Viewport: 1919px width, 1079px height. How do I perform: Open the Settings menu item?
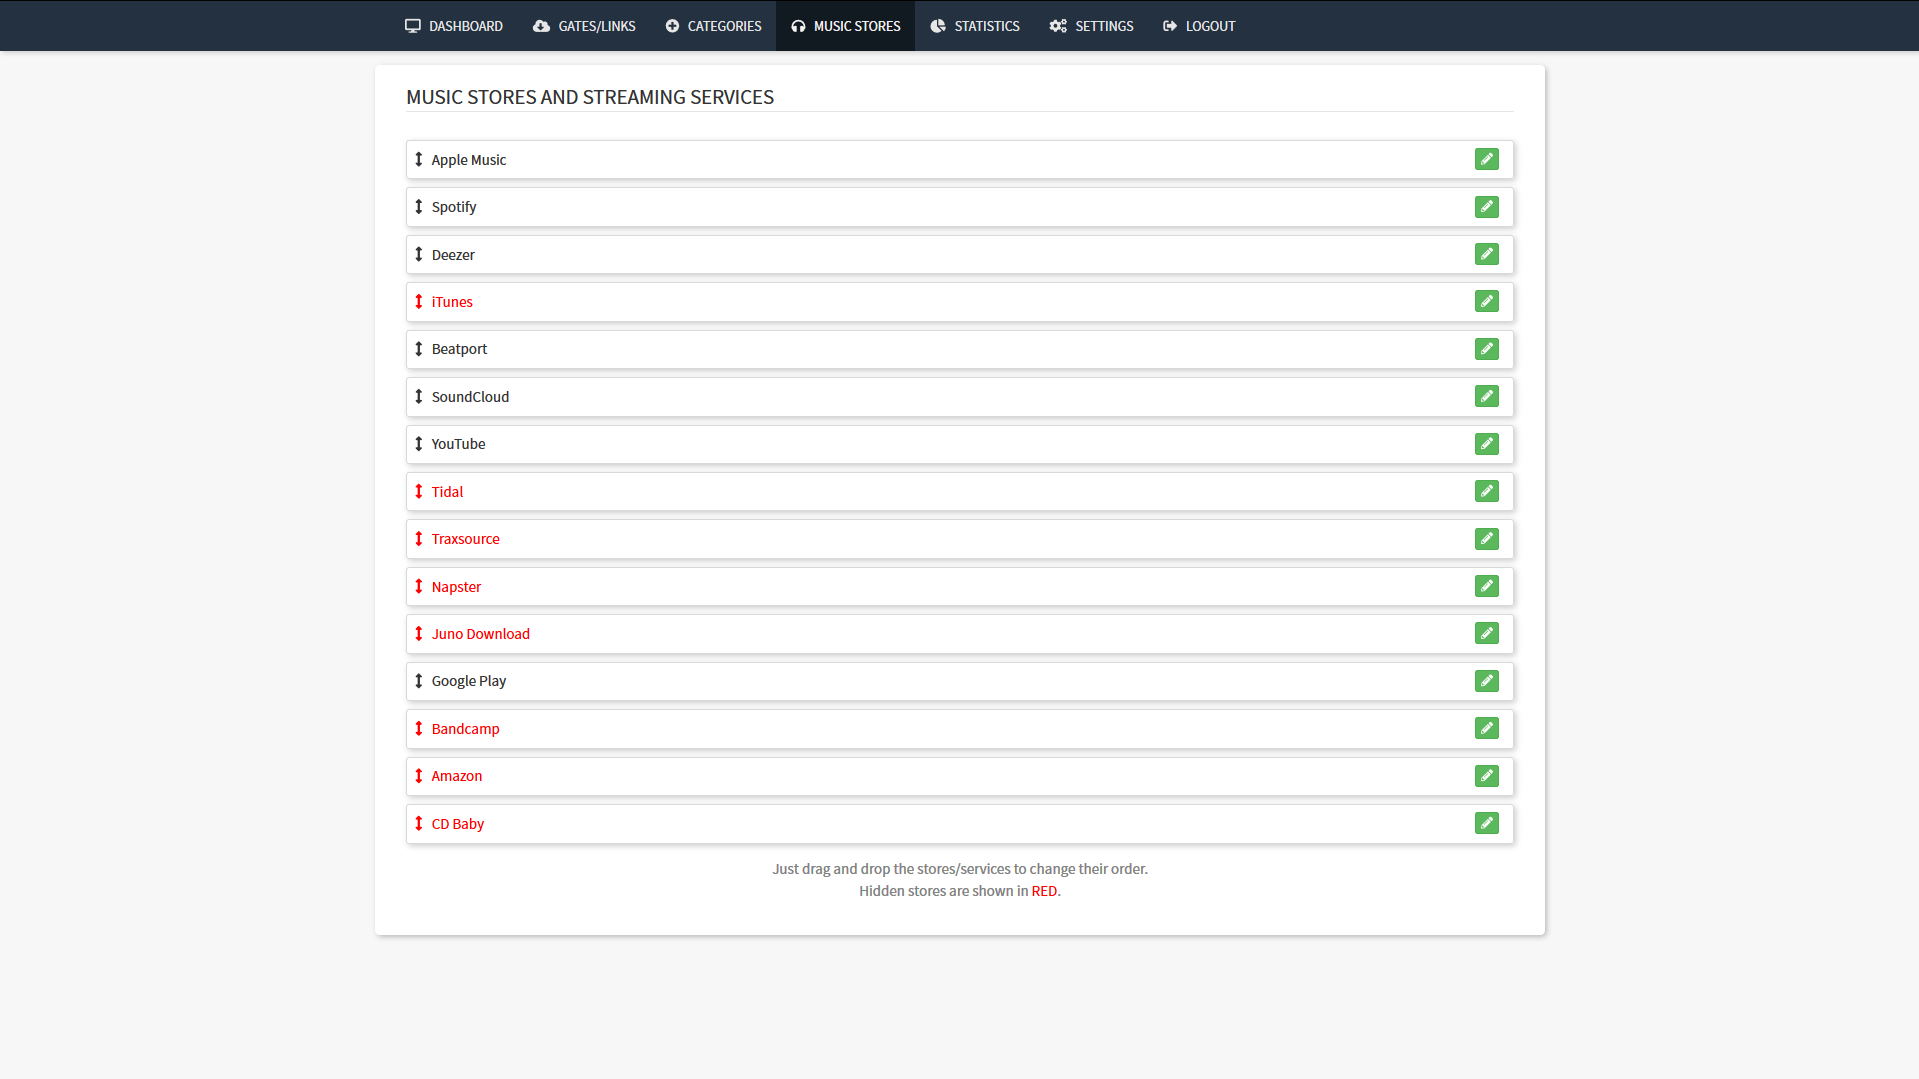coord(1091,26)
